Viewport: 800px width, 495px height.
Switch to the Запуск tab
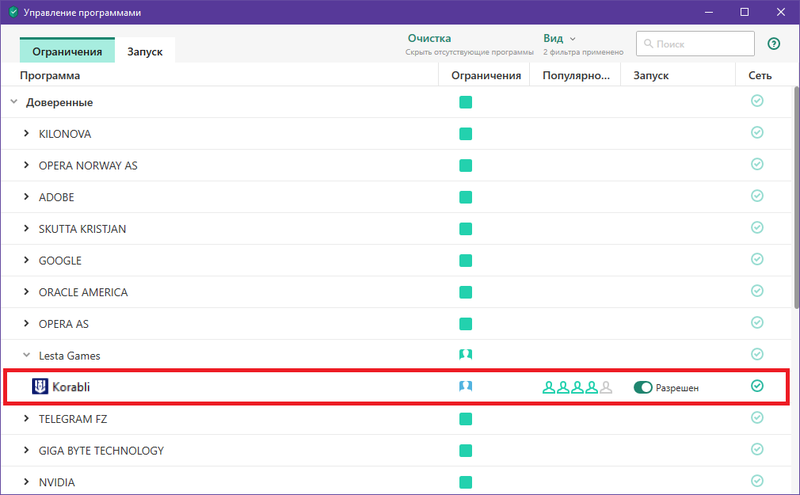click(x=145, y=51)
